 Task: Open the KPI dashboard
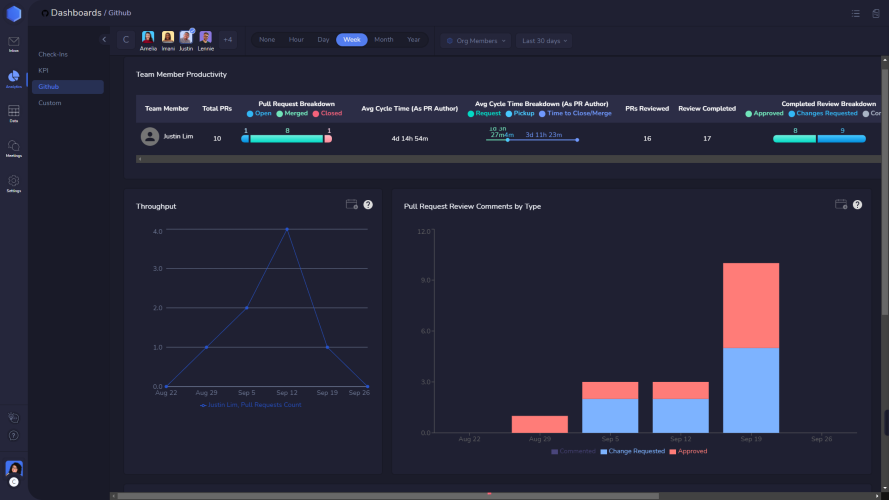(43, 70)
